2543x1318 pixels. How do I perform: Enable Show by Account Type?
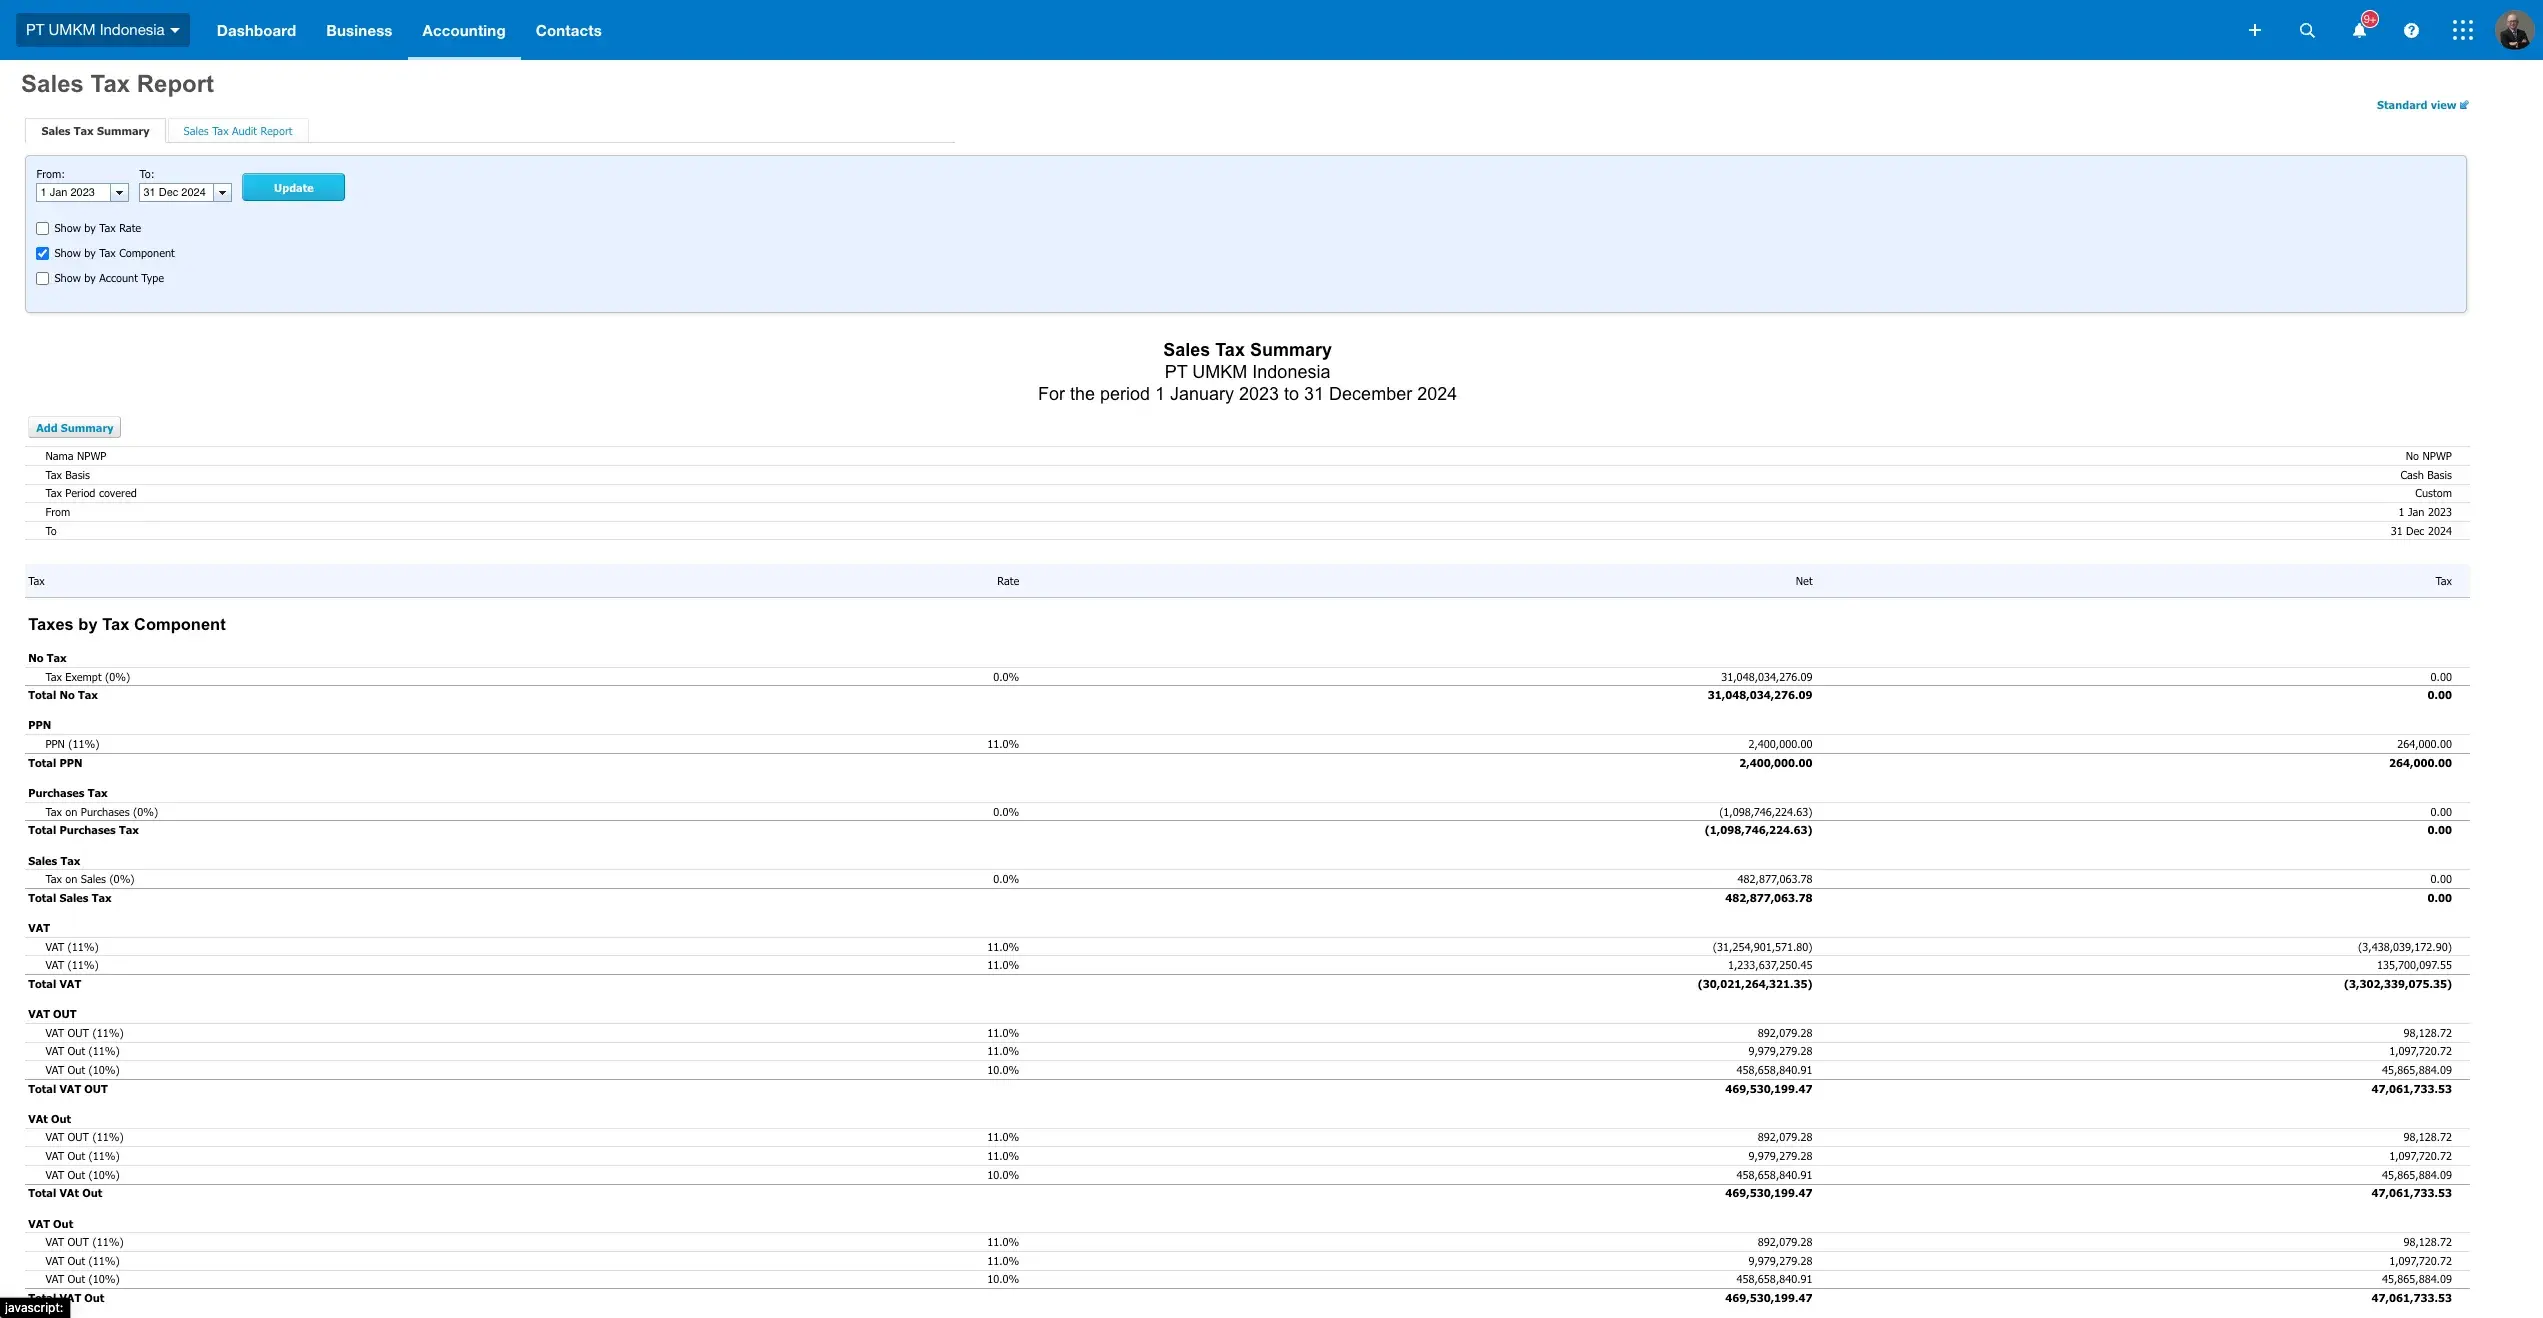click(42, 278)
